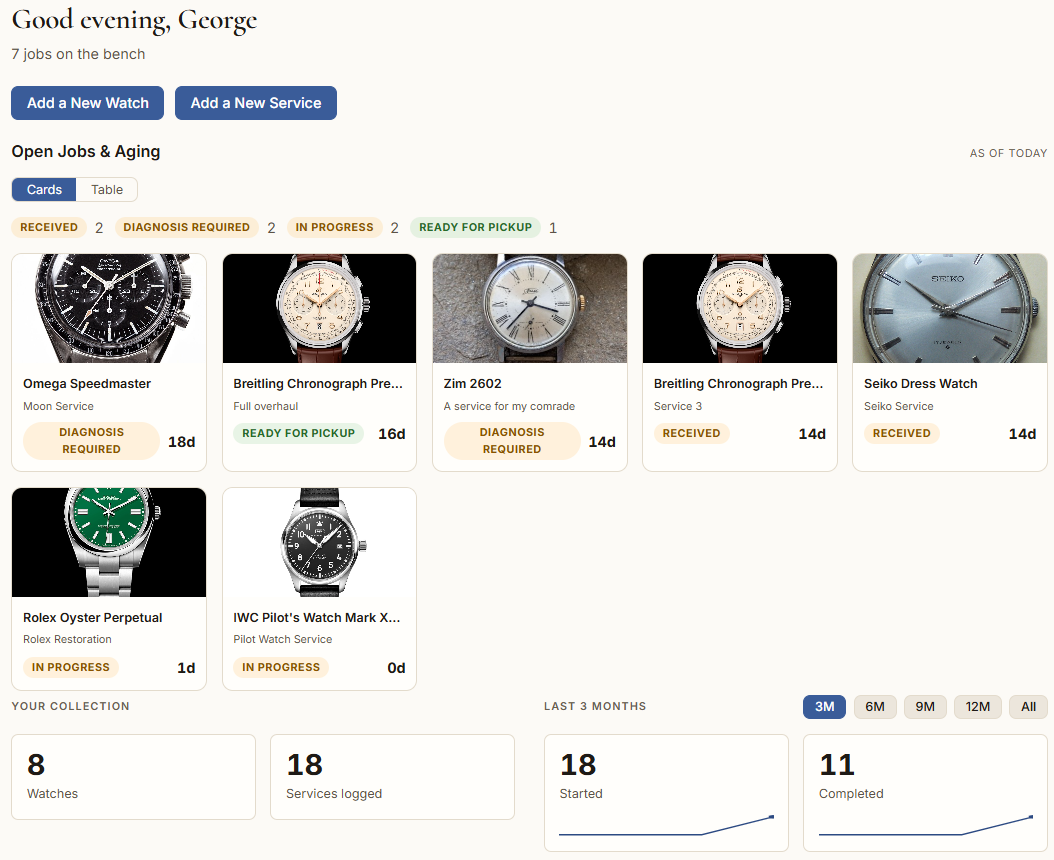The width and height of the screenshot is (1054, 860).
Task: Click the IN PROGRESS badge on IWC card
Action: click(281, 668)
